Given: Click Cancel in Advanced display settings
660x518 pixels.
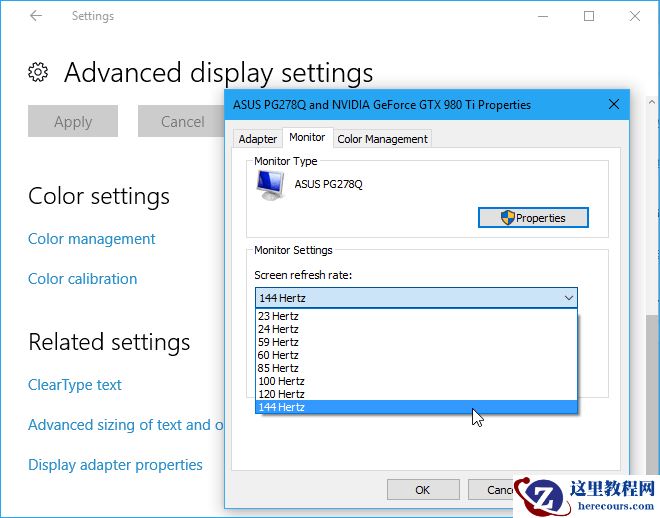Looking at the screenshot, I should point(182,121).
